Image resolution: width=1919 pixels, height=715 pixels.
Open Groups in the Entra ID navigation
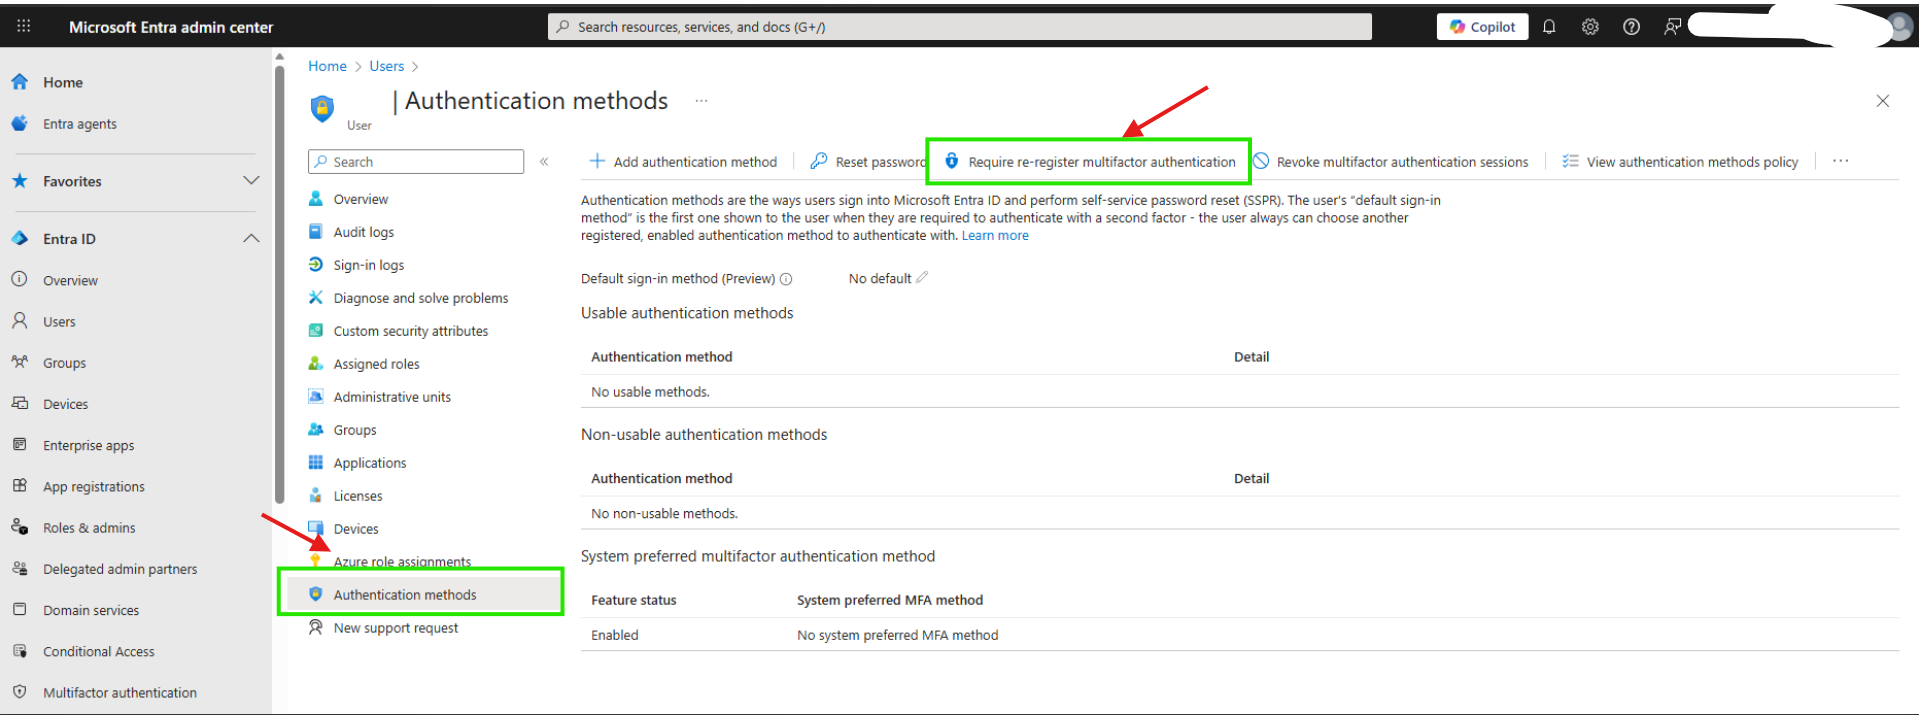(x=64, y=363)
